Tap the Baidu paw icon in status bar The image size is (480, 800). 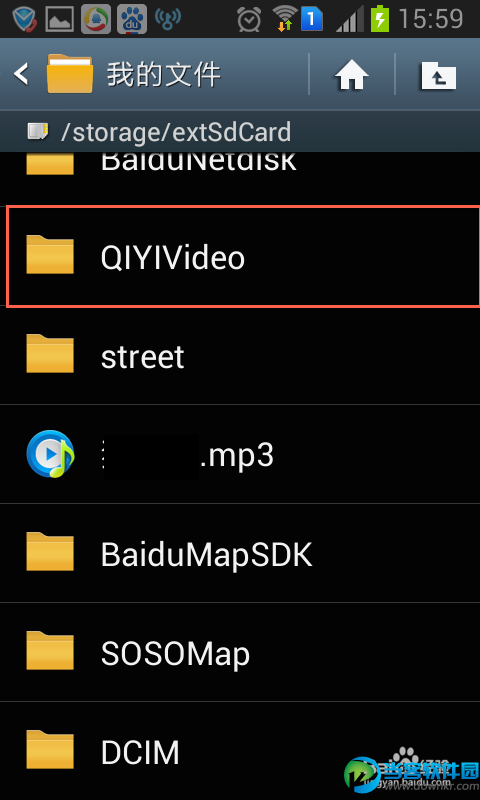pos(132,19)
